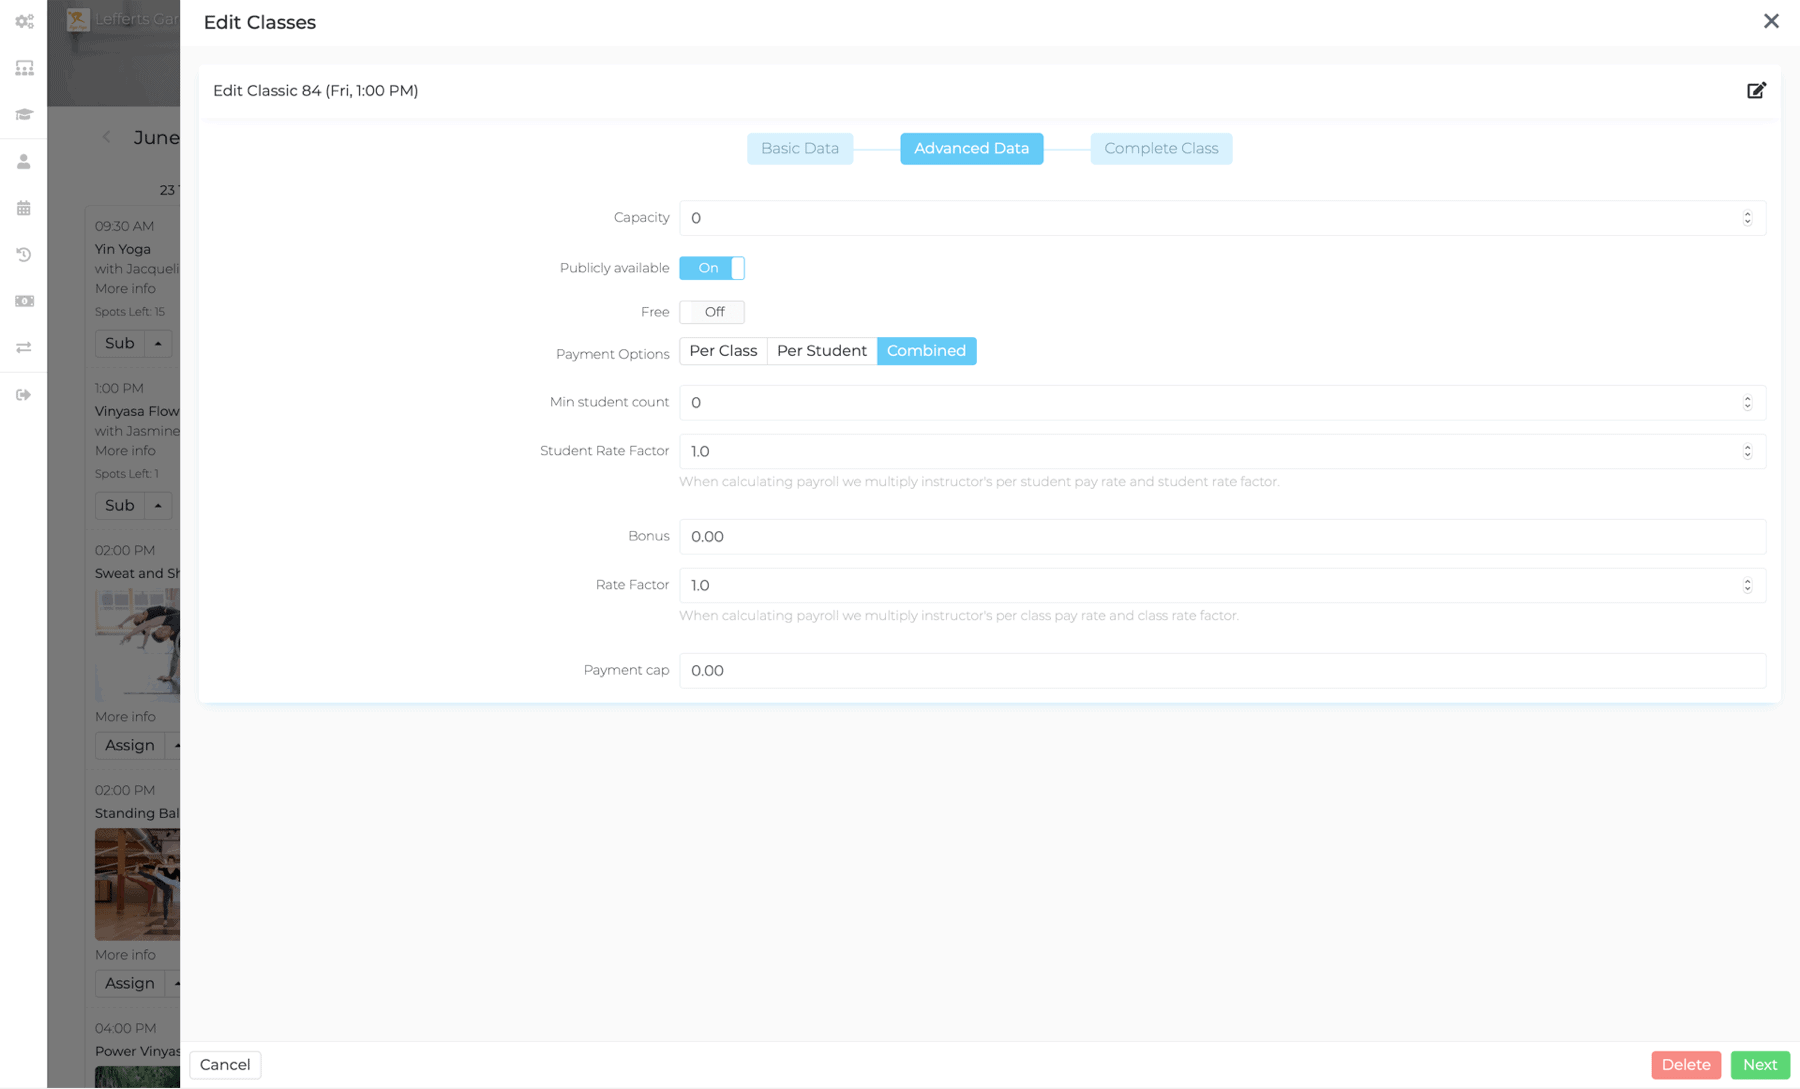Click the Capacity number stepper arrows
The height and width of the screenshot is (1089, 1800).
(1747, 218)
